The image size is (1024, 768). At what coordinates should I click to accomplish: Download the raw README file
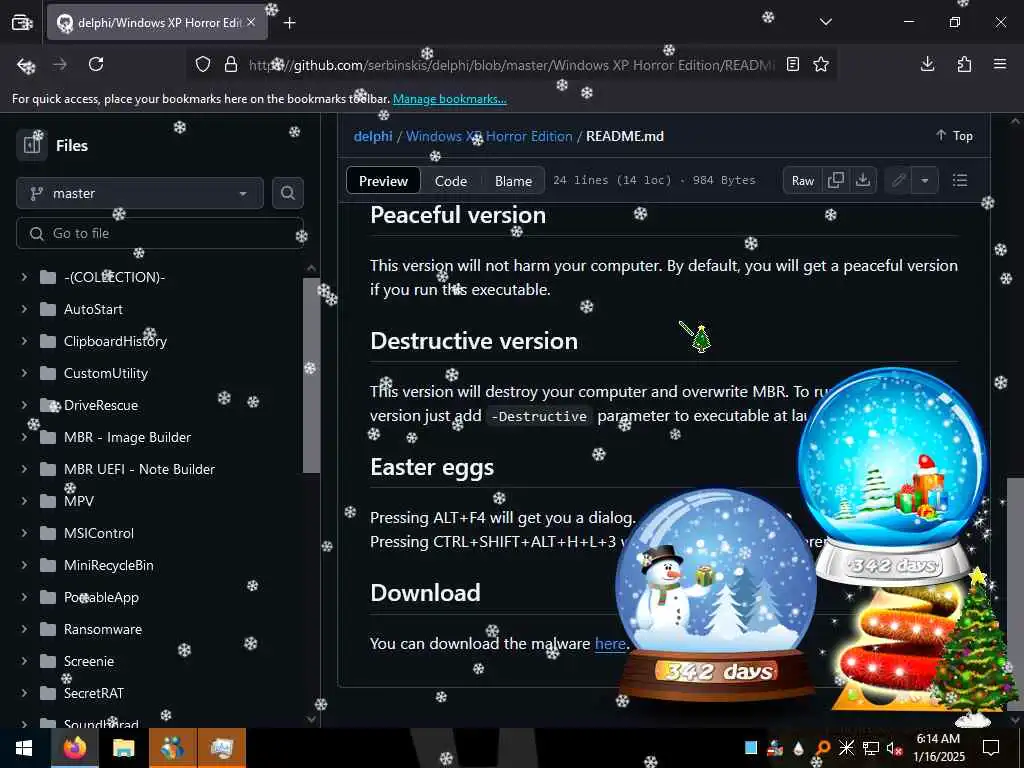pyautogui.click(x=863, y=180)
